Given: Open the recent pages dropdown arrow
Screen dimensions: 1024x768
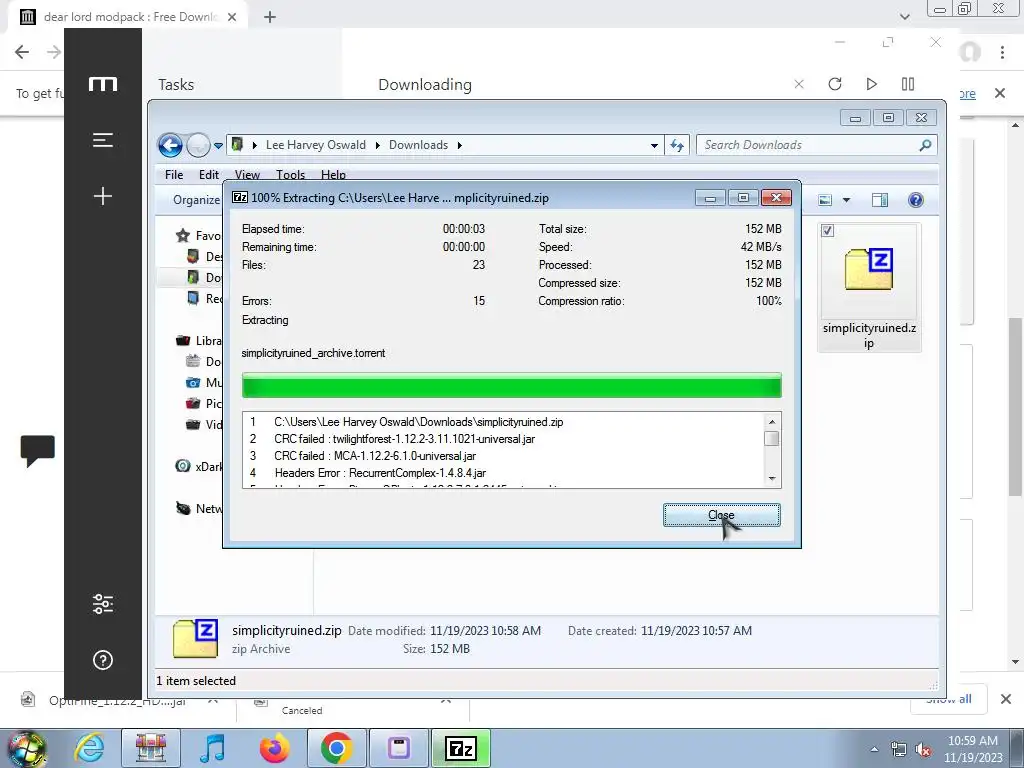Looking at the screenshot, I should tap(218, 146).
